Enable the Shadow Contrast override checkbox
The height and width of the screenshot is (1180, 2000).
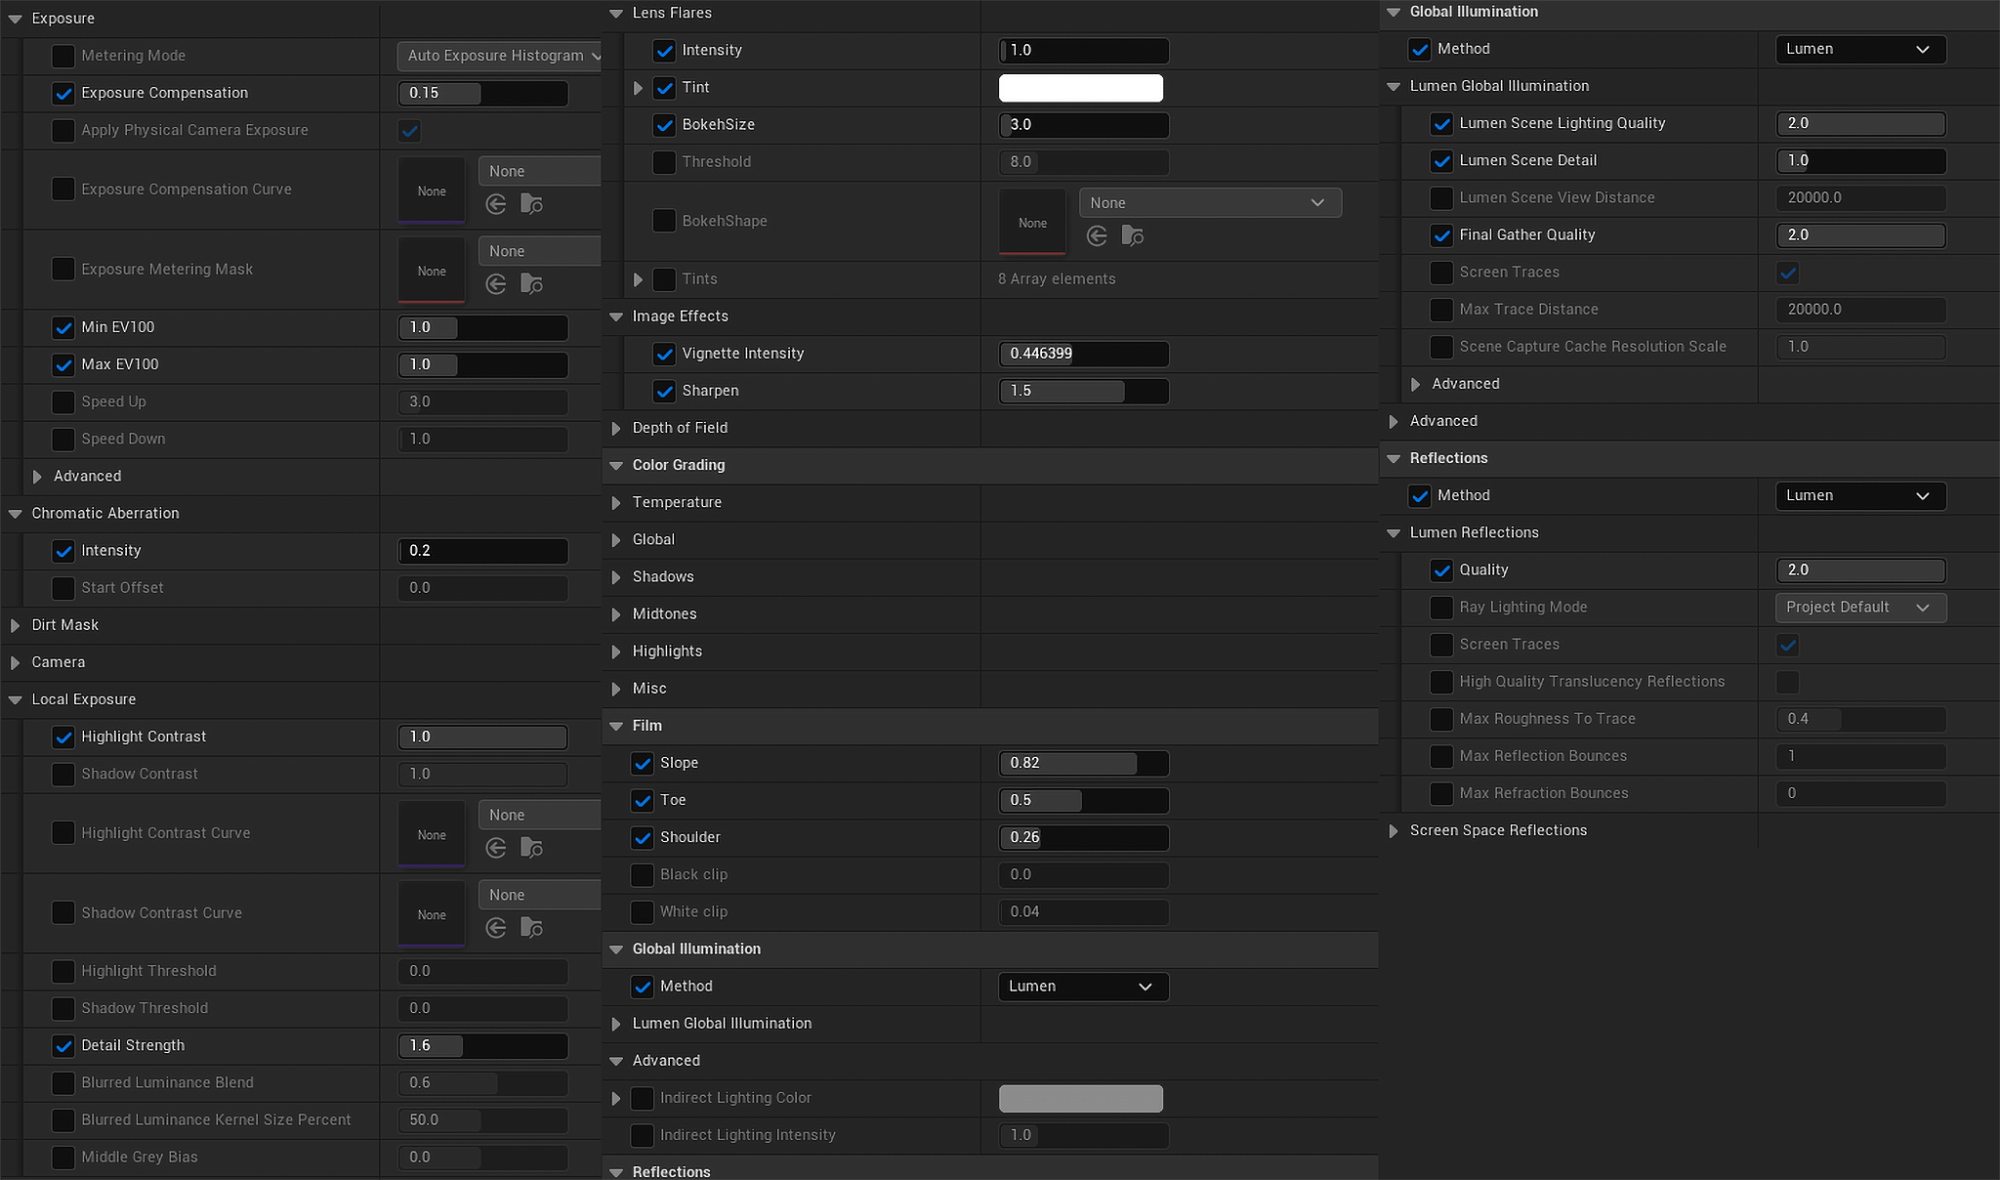[x=63, y=774]
